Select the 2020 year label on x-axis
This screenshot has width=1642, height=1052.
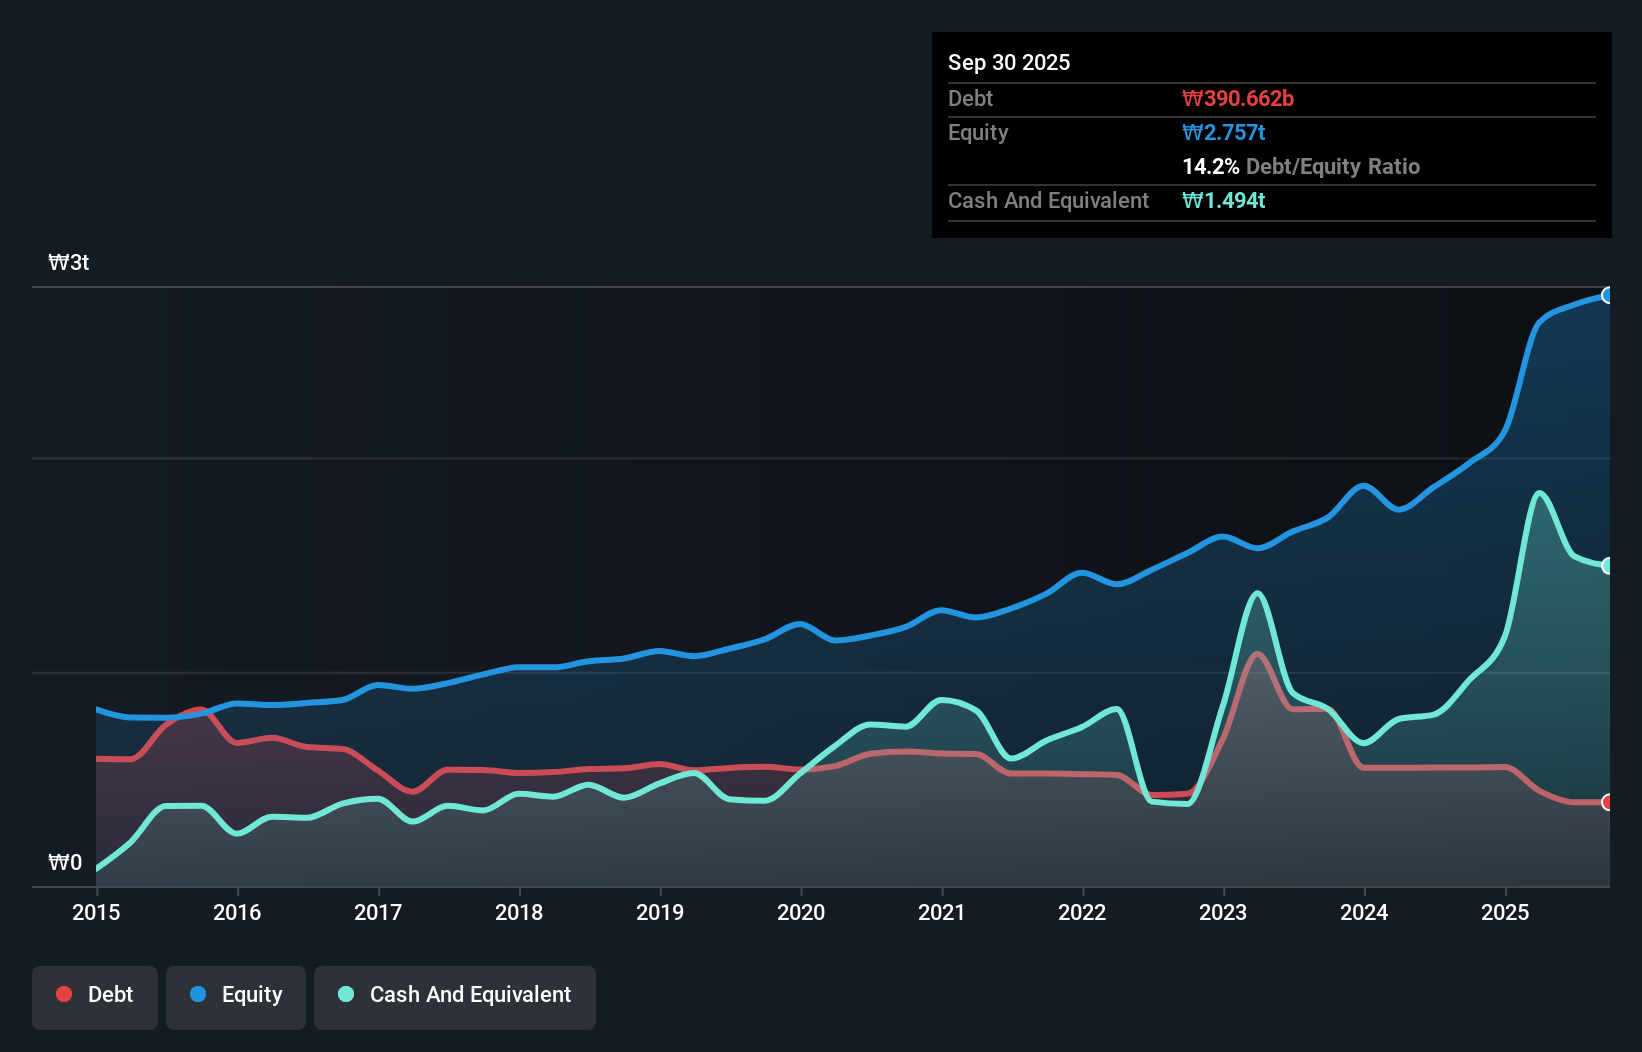click(801, 912)
